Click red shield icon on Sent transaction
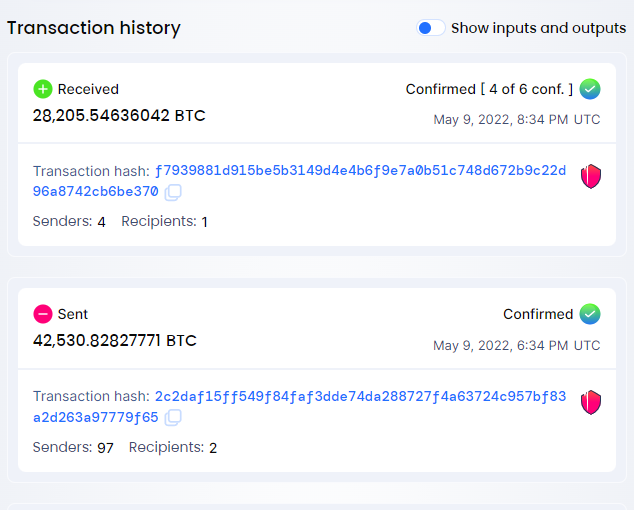The height and width of the screenshot is (510, 634). (591, 402)
